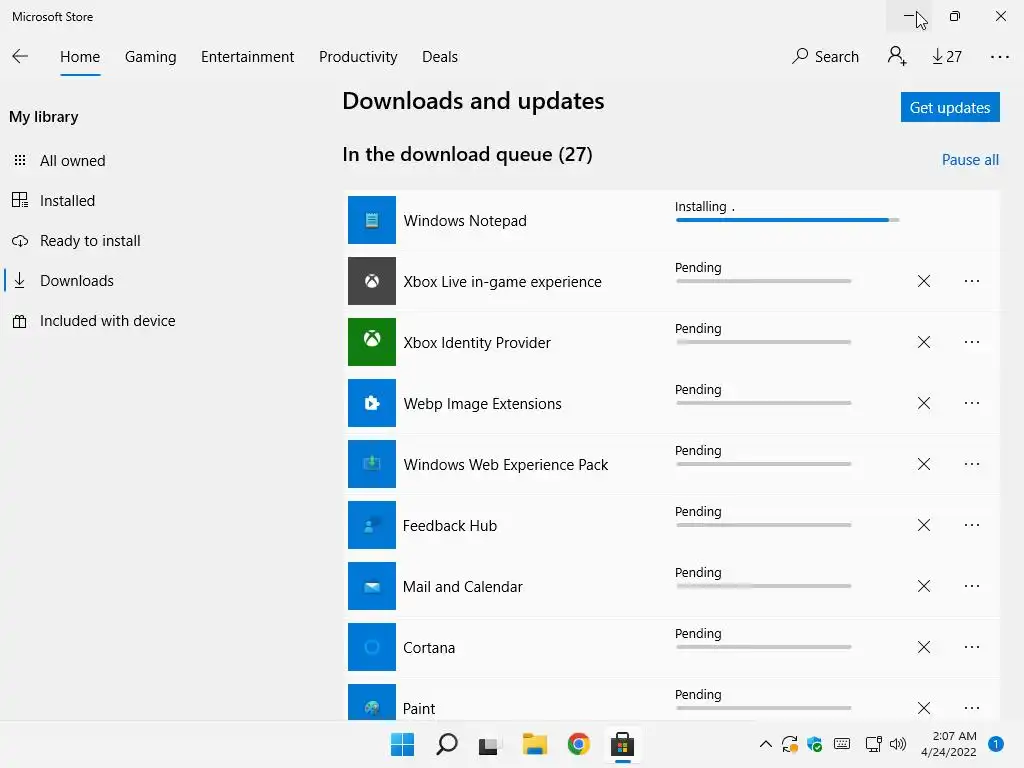Cancel the Cortana download
The width and height of the screenshot is (1024, 768).
pyautogui.click(x=923, y=647)
